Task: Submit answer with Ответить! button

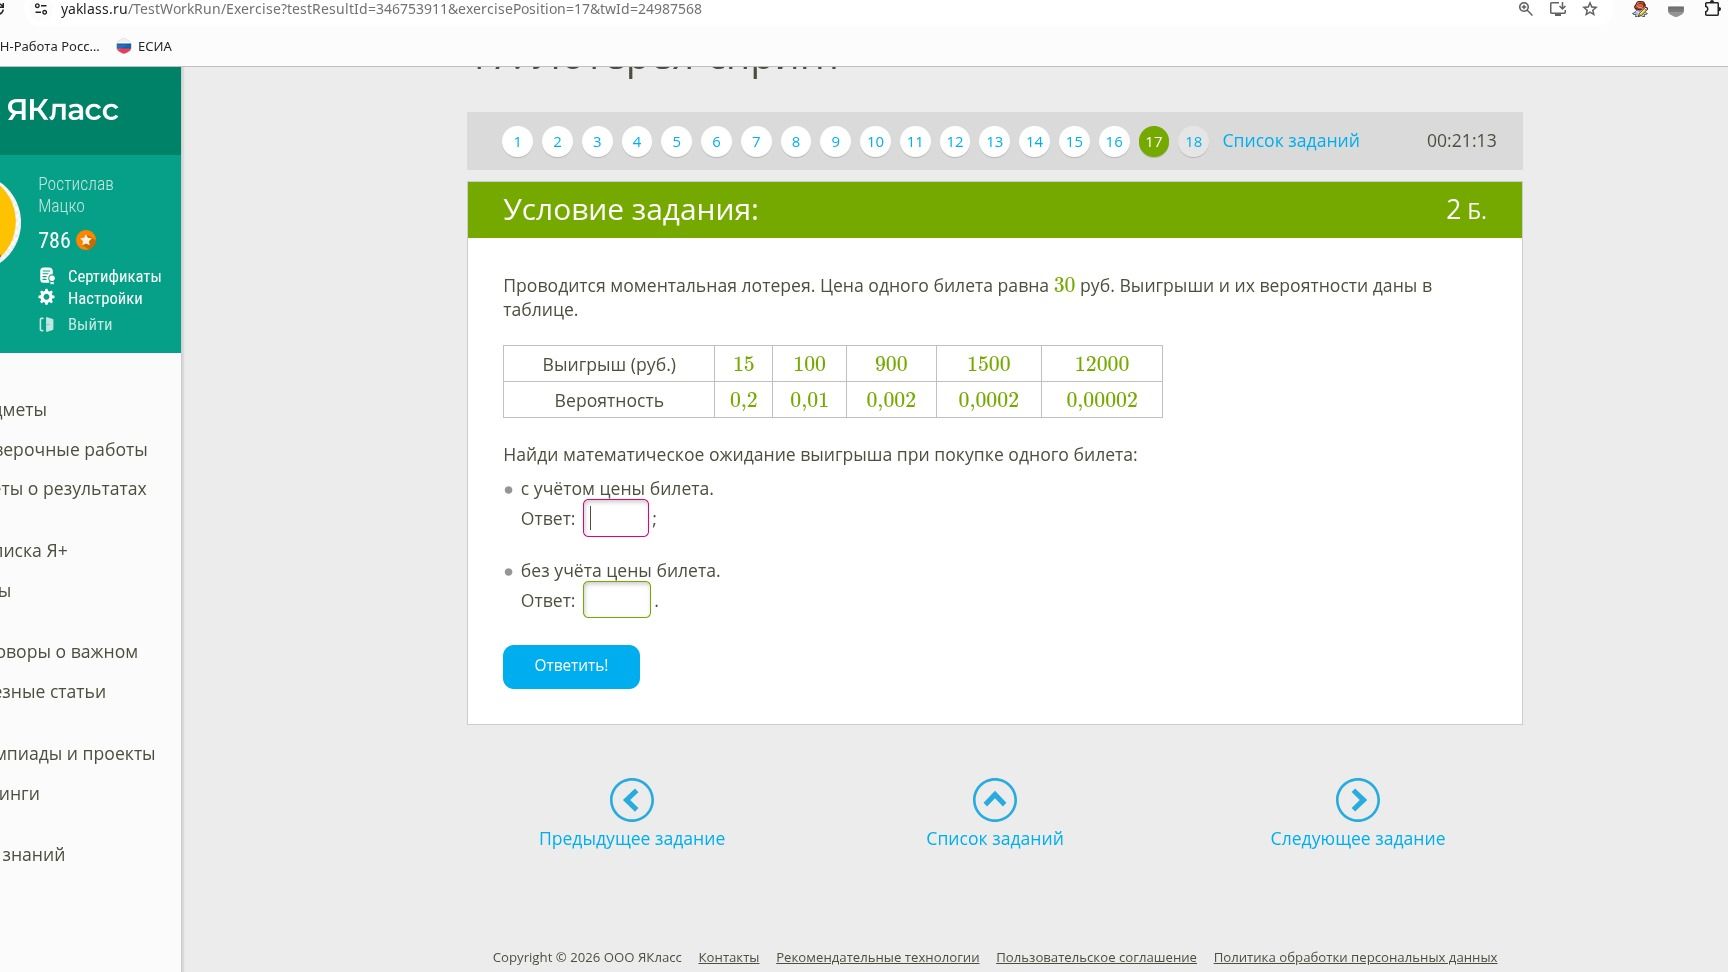Action: pyautogui.click(x=571, y=666)
